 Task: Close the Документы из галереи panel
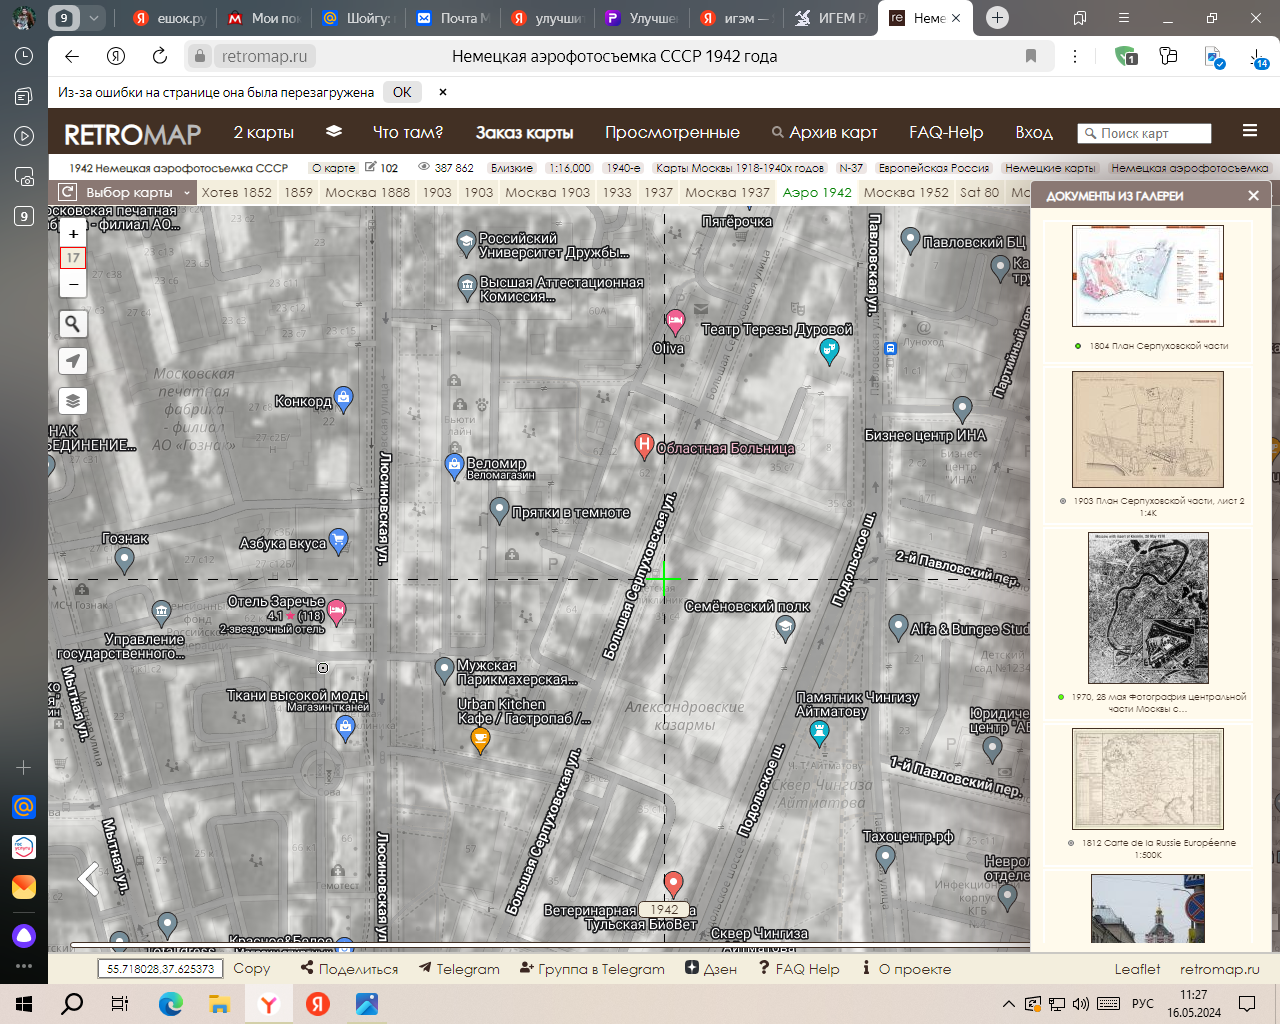[x=1253, y=196]
